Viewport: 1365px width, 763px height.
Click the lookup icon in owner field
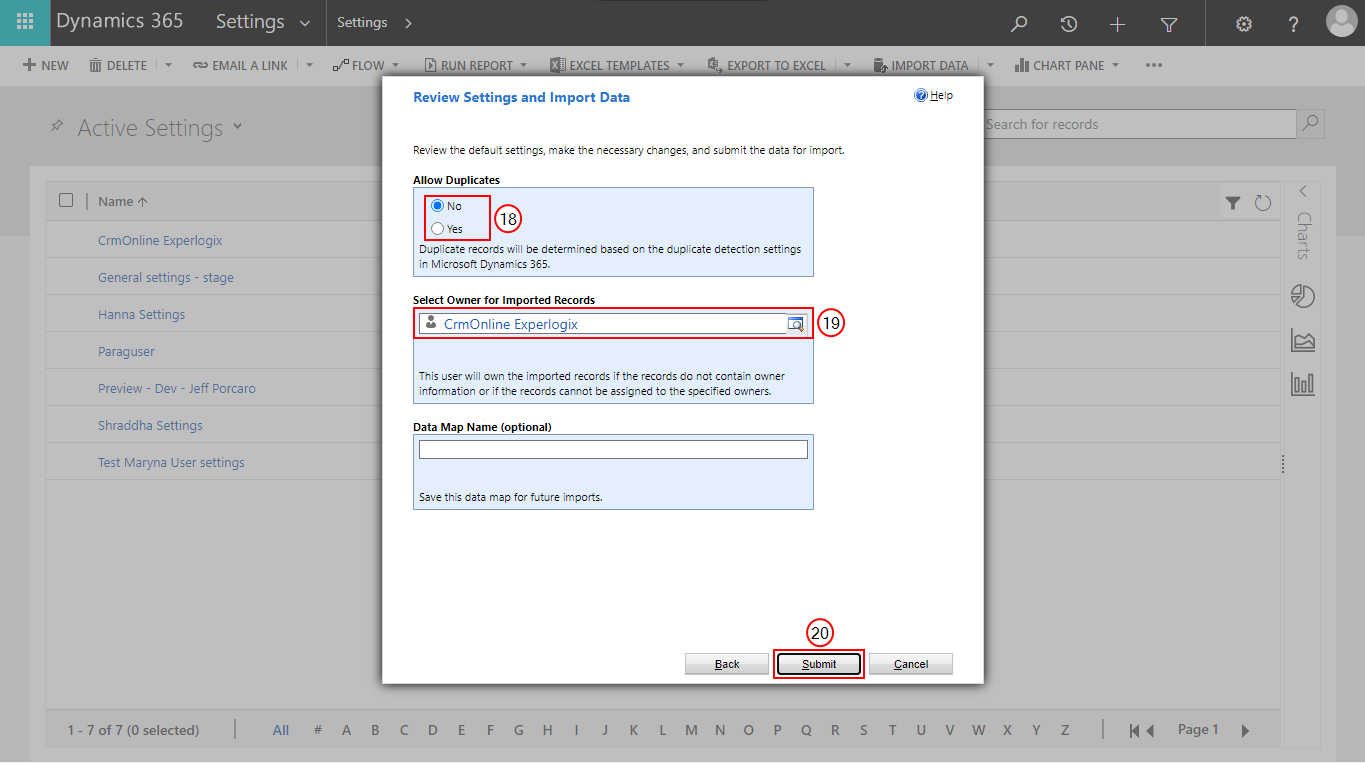[x=796, y=324]
